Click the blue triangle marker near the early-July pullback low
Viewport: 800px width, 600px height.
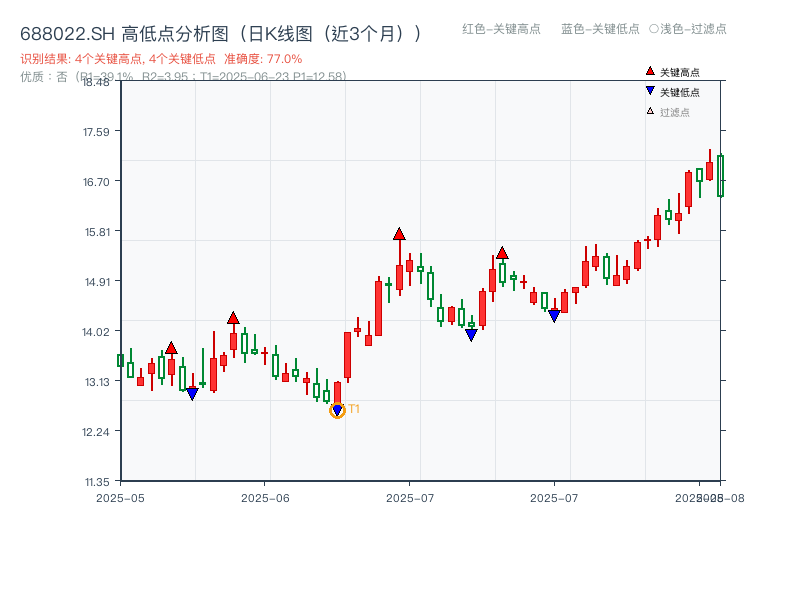tap(470, 333)
